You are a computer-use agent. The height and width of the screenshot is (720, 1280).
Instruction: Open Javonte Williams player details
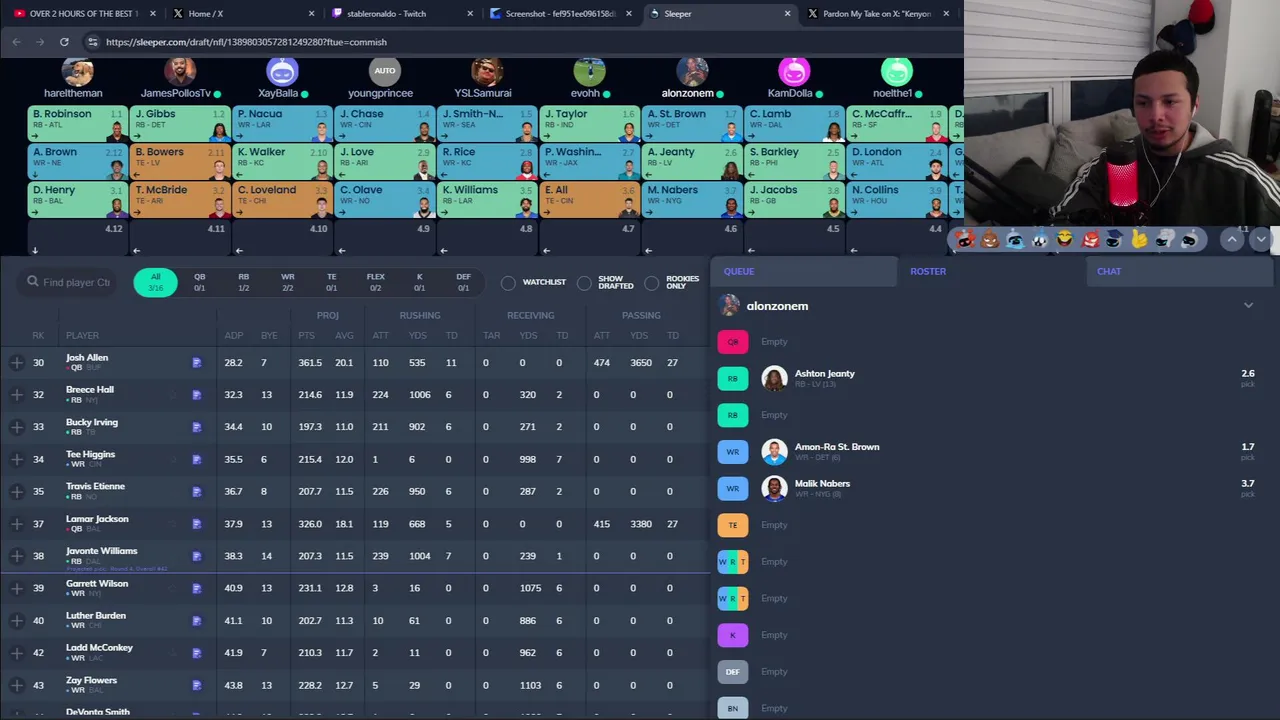[101, 551]
